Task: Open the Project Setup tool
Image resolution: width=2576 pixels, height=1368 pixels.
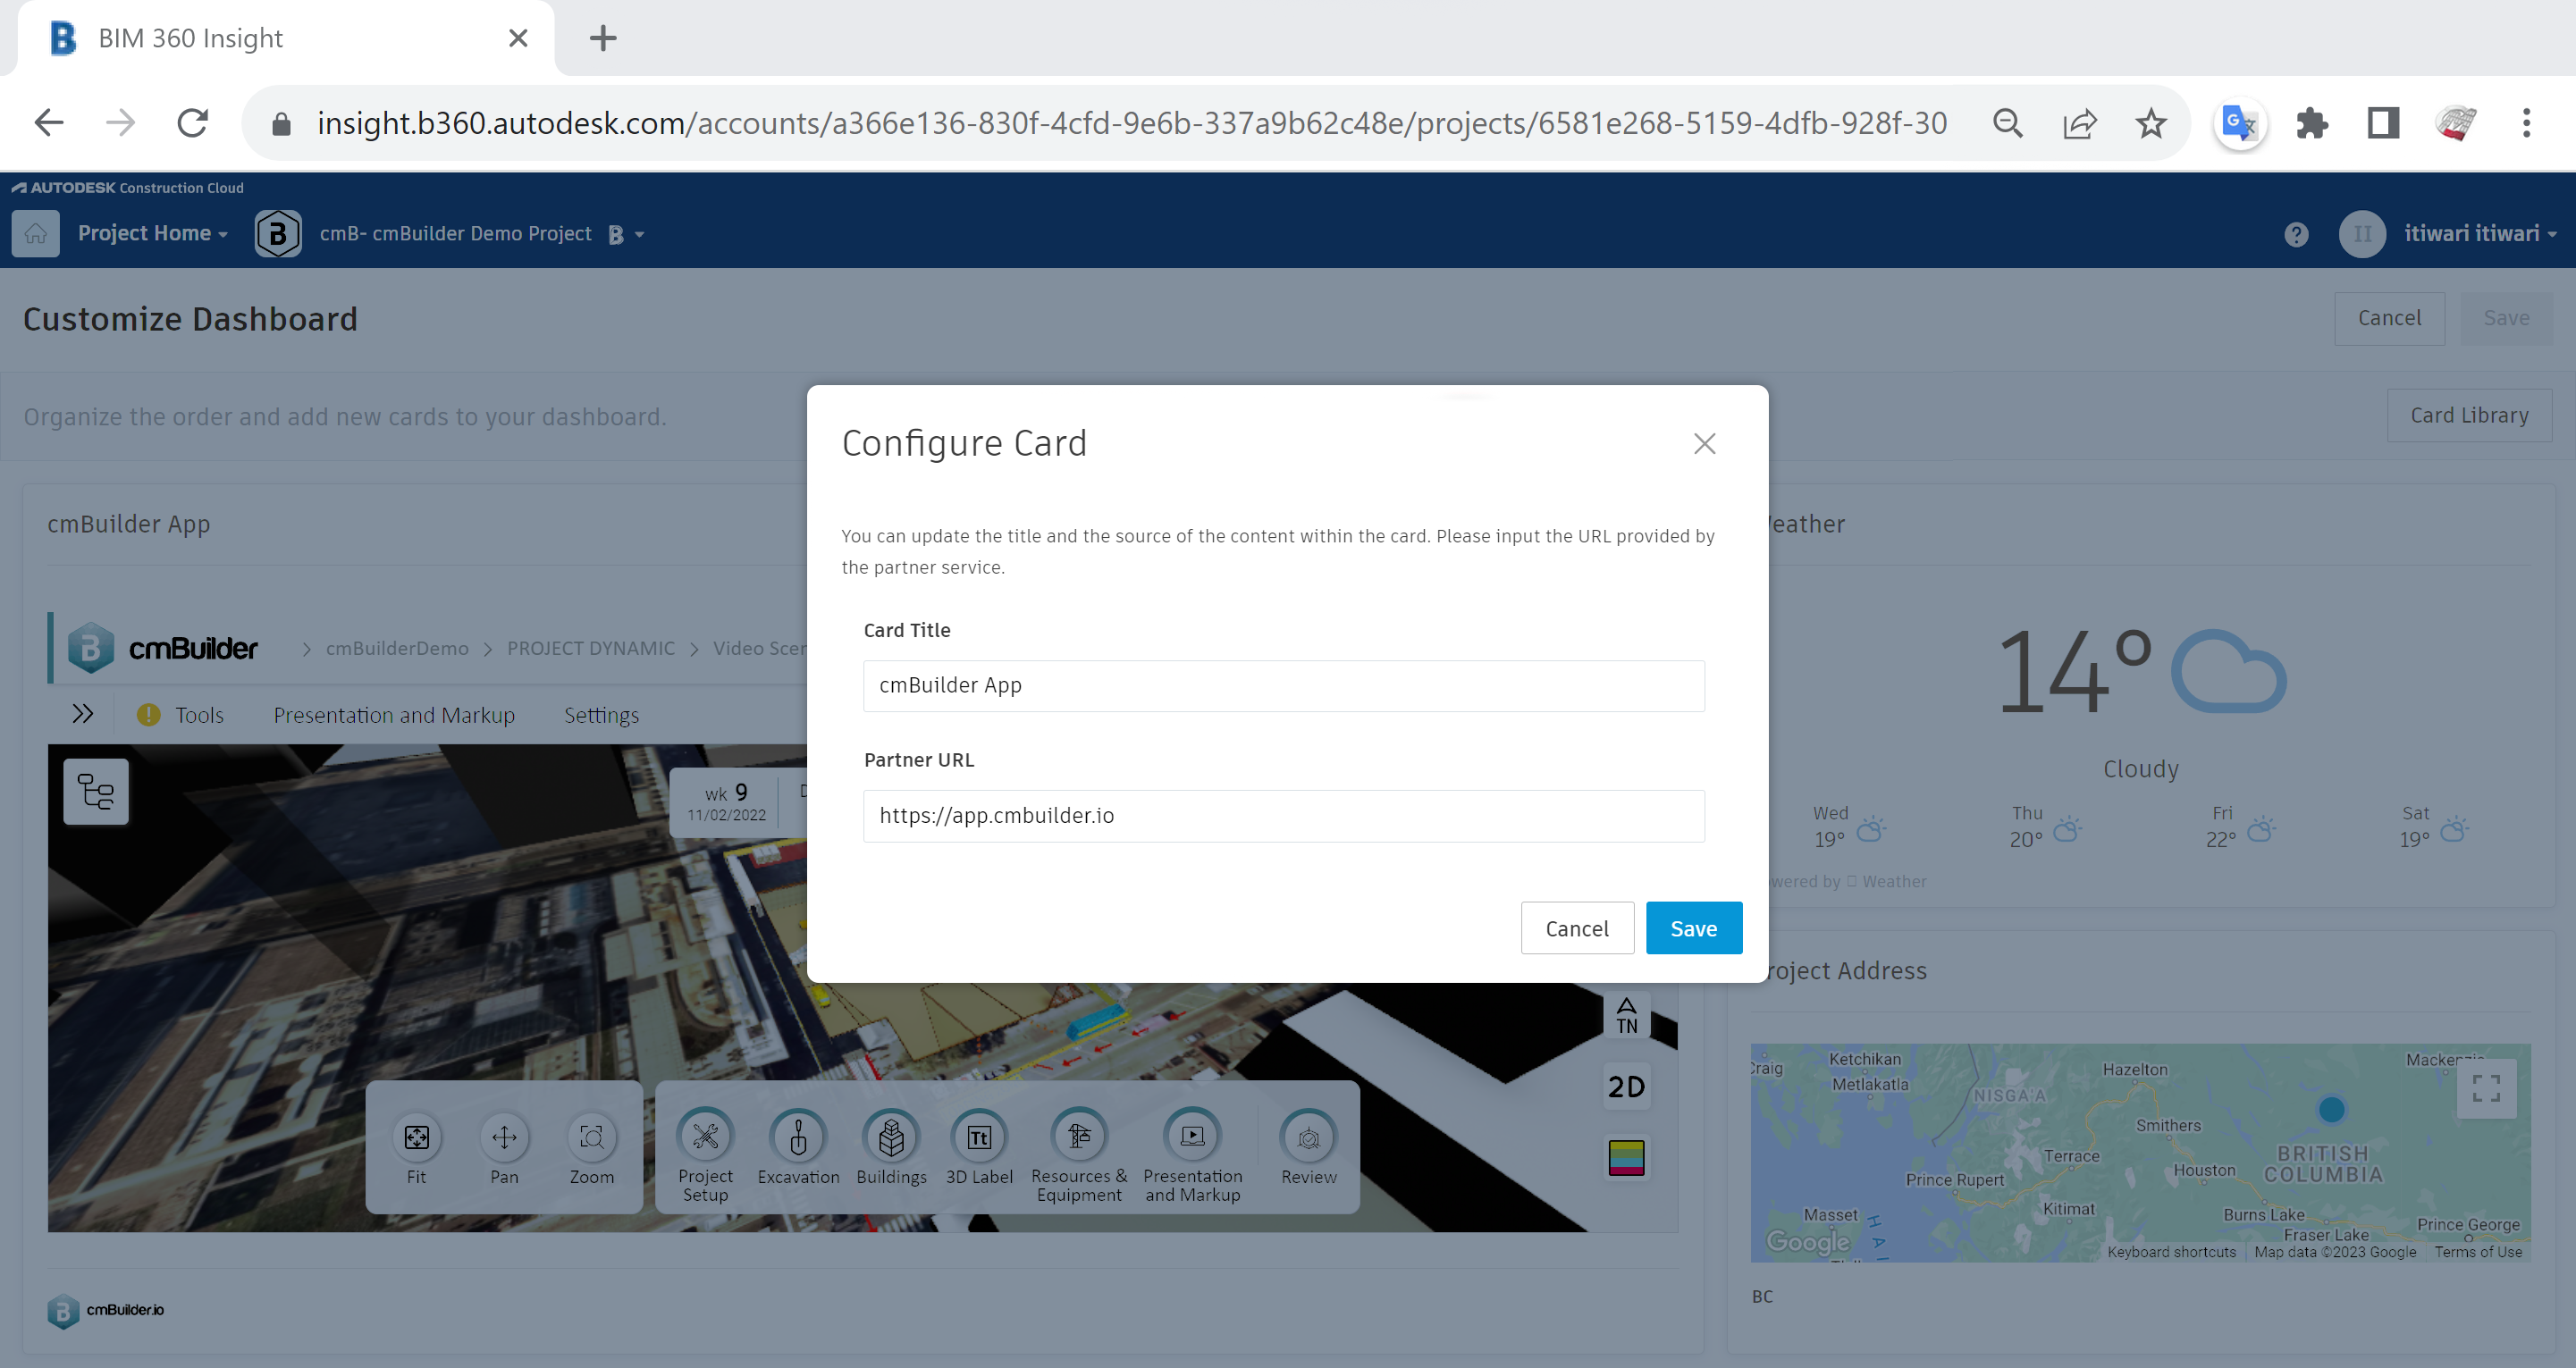Action: point(705,1138)
